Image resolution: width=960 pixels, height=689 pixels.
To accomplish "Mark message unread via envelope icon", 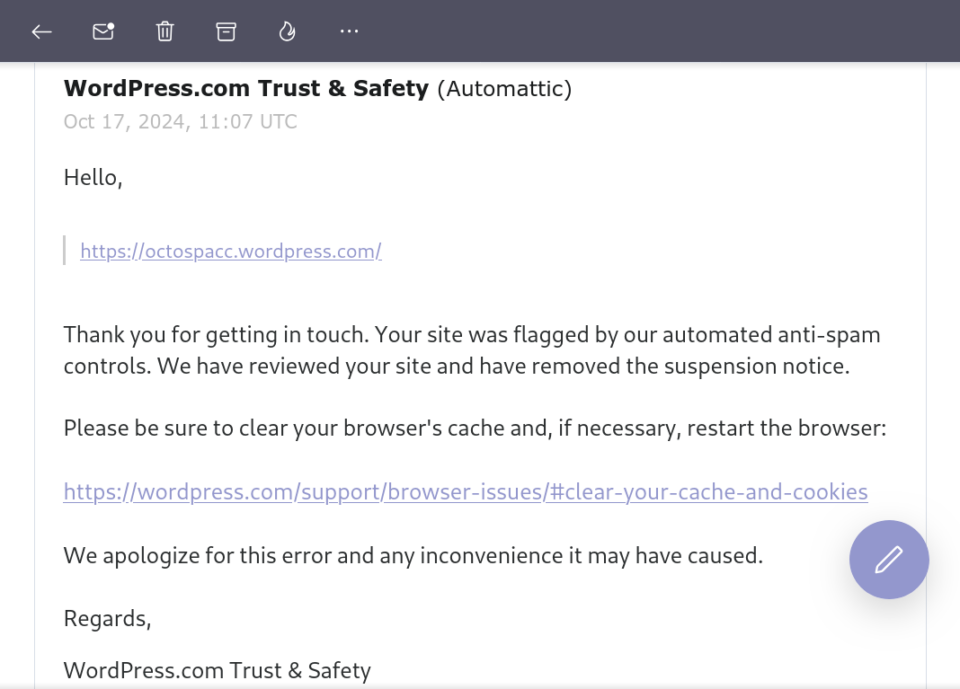I will point(103,31).
